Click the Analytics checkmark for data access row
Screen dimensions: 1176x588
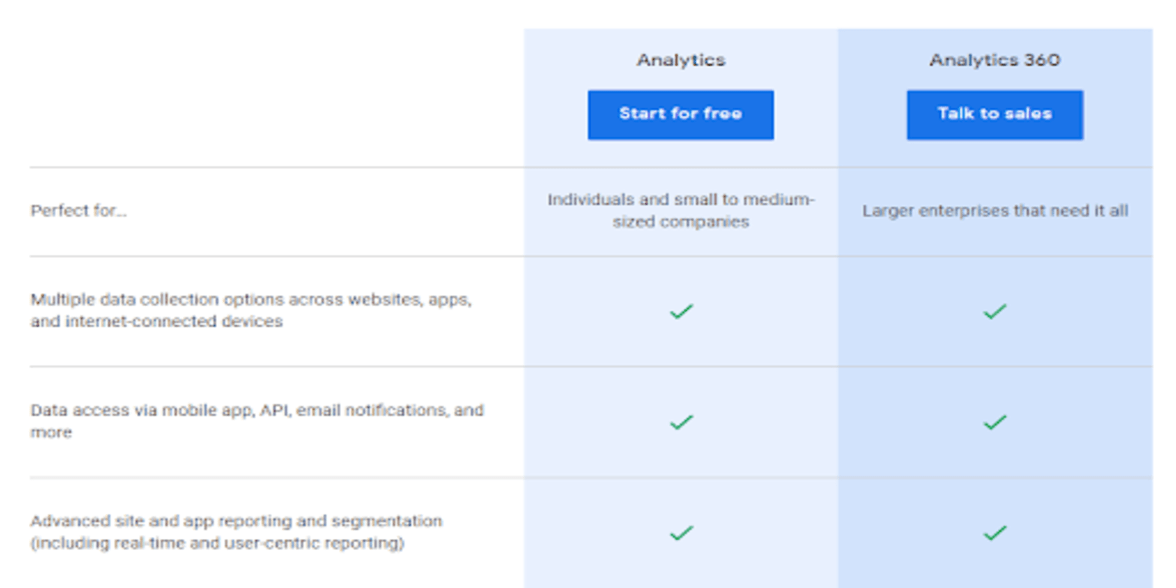(681, 422)
